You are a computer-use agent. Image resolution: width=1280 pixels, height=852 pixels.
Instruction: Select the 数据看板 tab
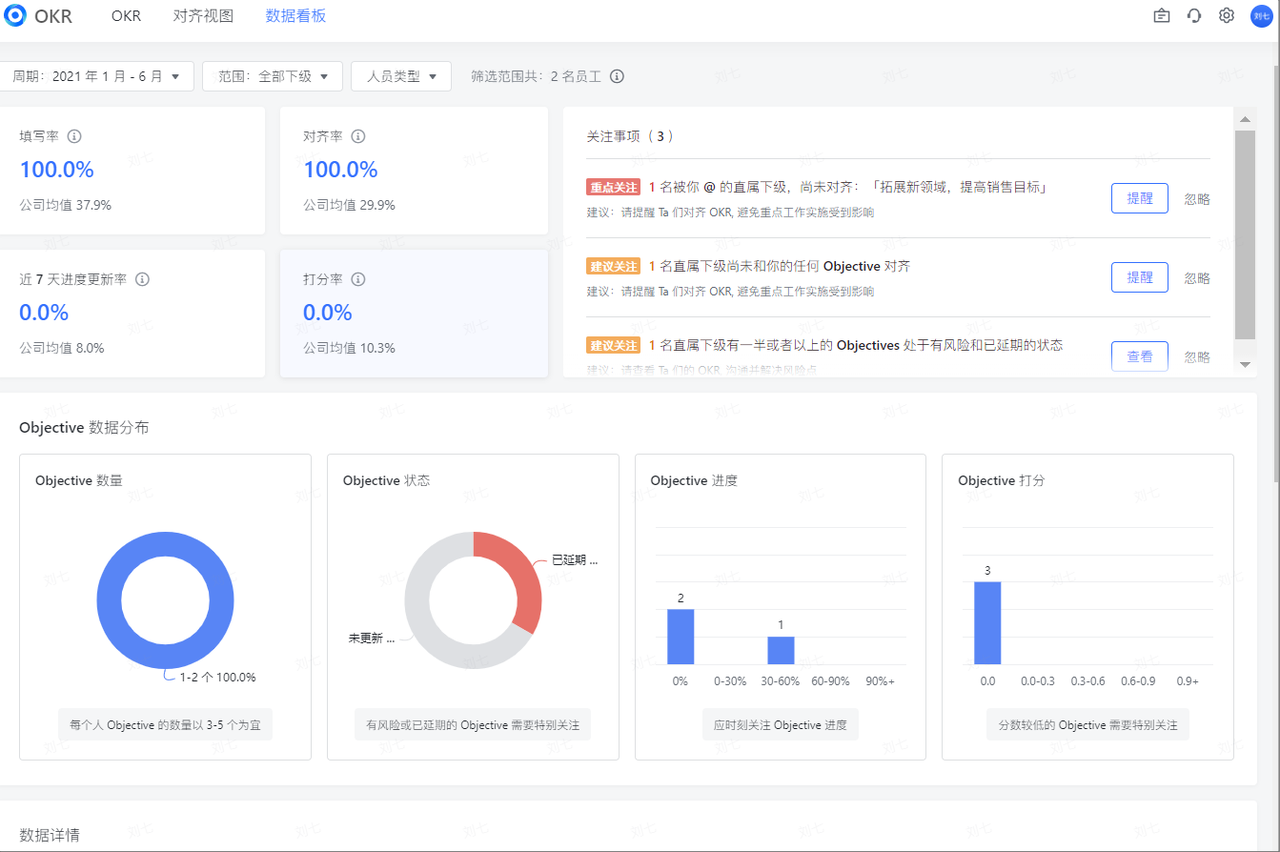click(x=296, y=16)
